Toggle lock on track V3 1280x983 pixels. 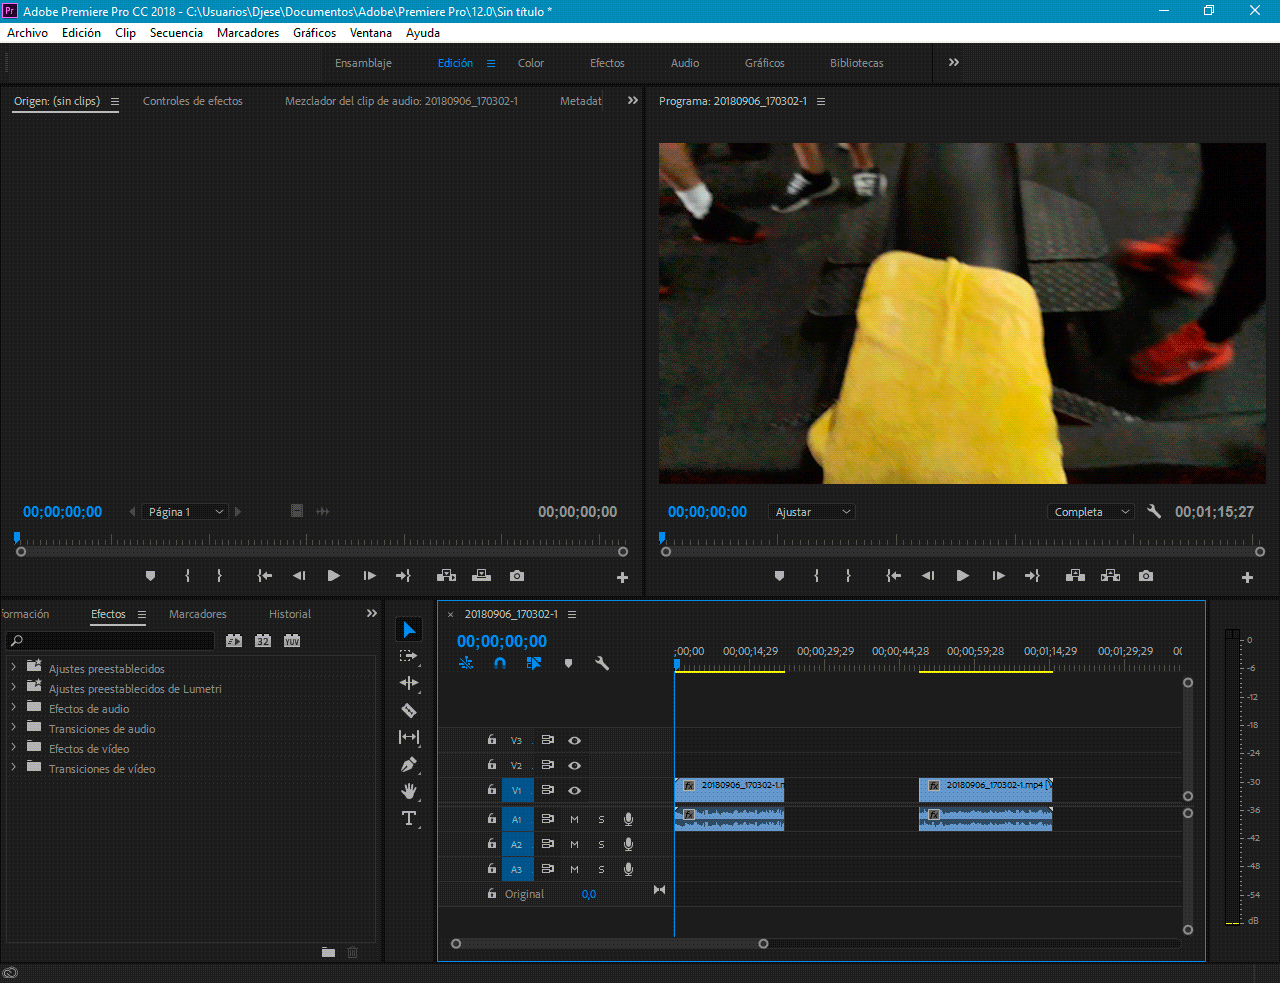pos(492,740)
